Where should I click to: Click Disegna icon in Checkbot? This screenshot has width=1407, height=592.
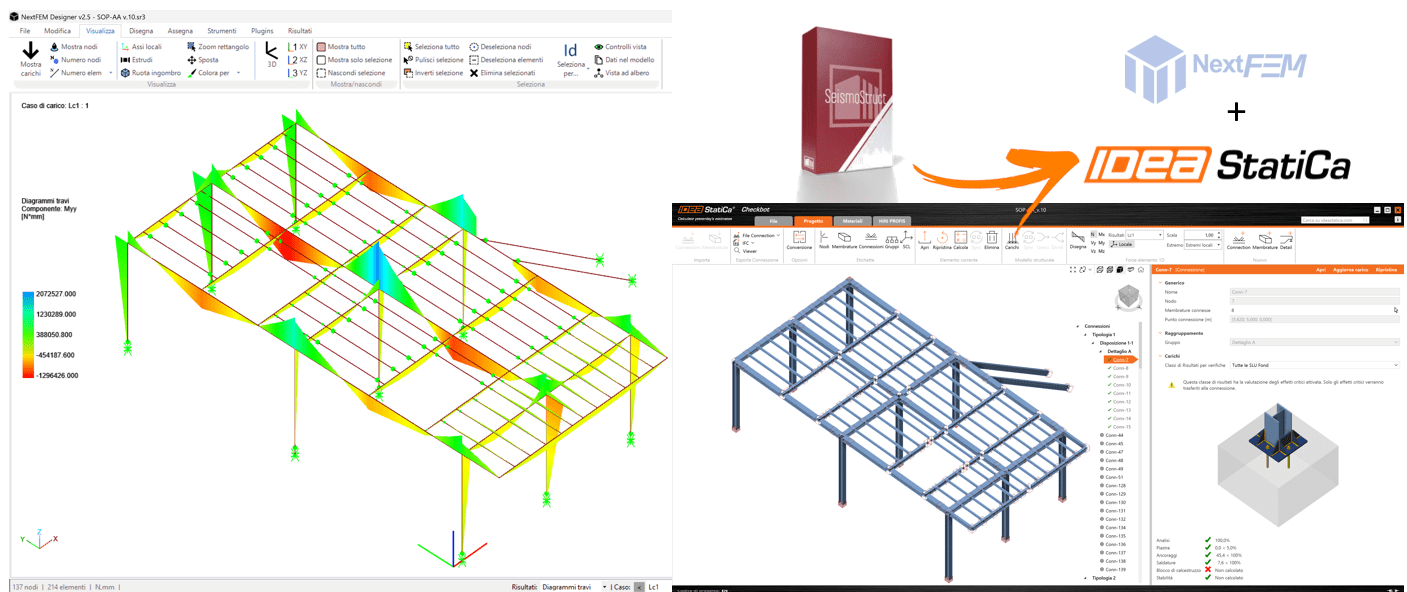tap(1078, 236)
